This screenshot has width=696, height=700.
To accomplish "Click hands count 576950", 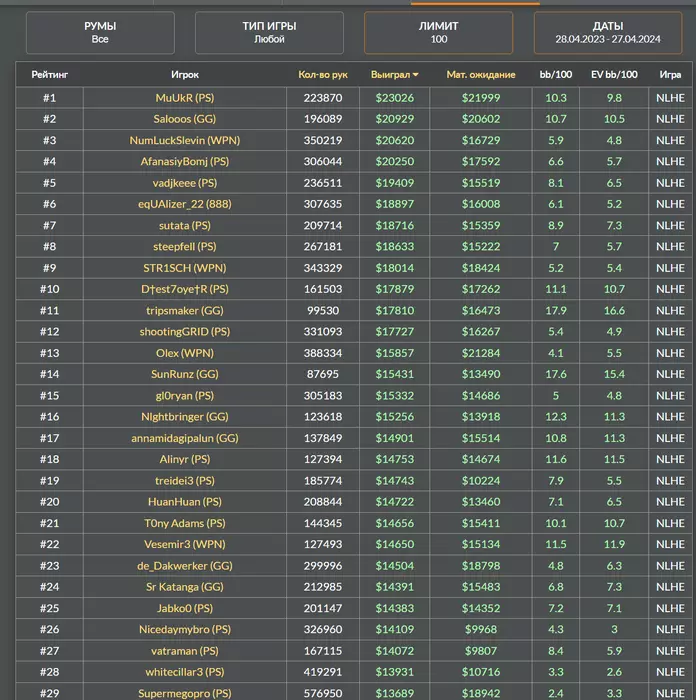I will pos(323,693).
